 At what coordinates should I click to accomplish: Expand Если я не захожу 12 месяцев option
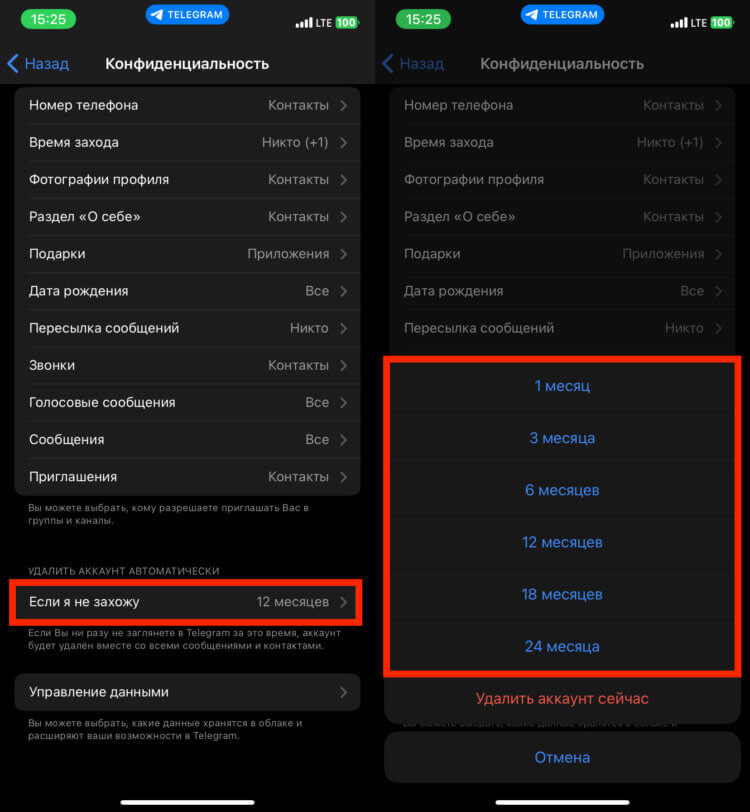tap(188, 602)
